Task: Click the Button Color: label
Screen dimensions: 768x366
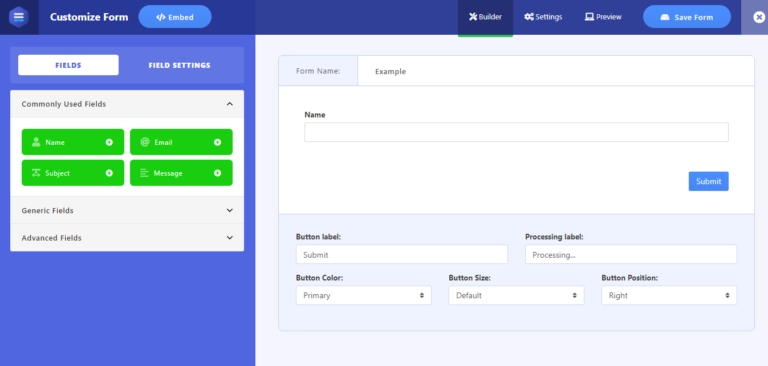Action: pos(319,278)
